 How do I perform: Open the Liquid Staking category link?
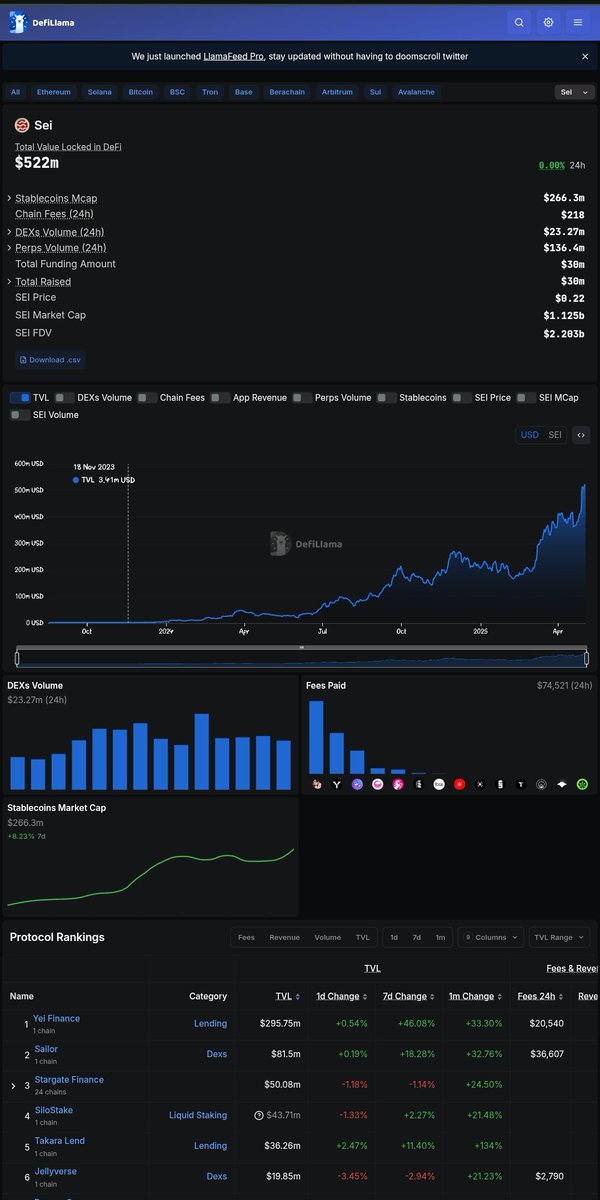198,1115
